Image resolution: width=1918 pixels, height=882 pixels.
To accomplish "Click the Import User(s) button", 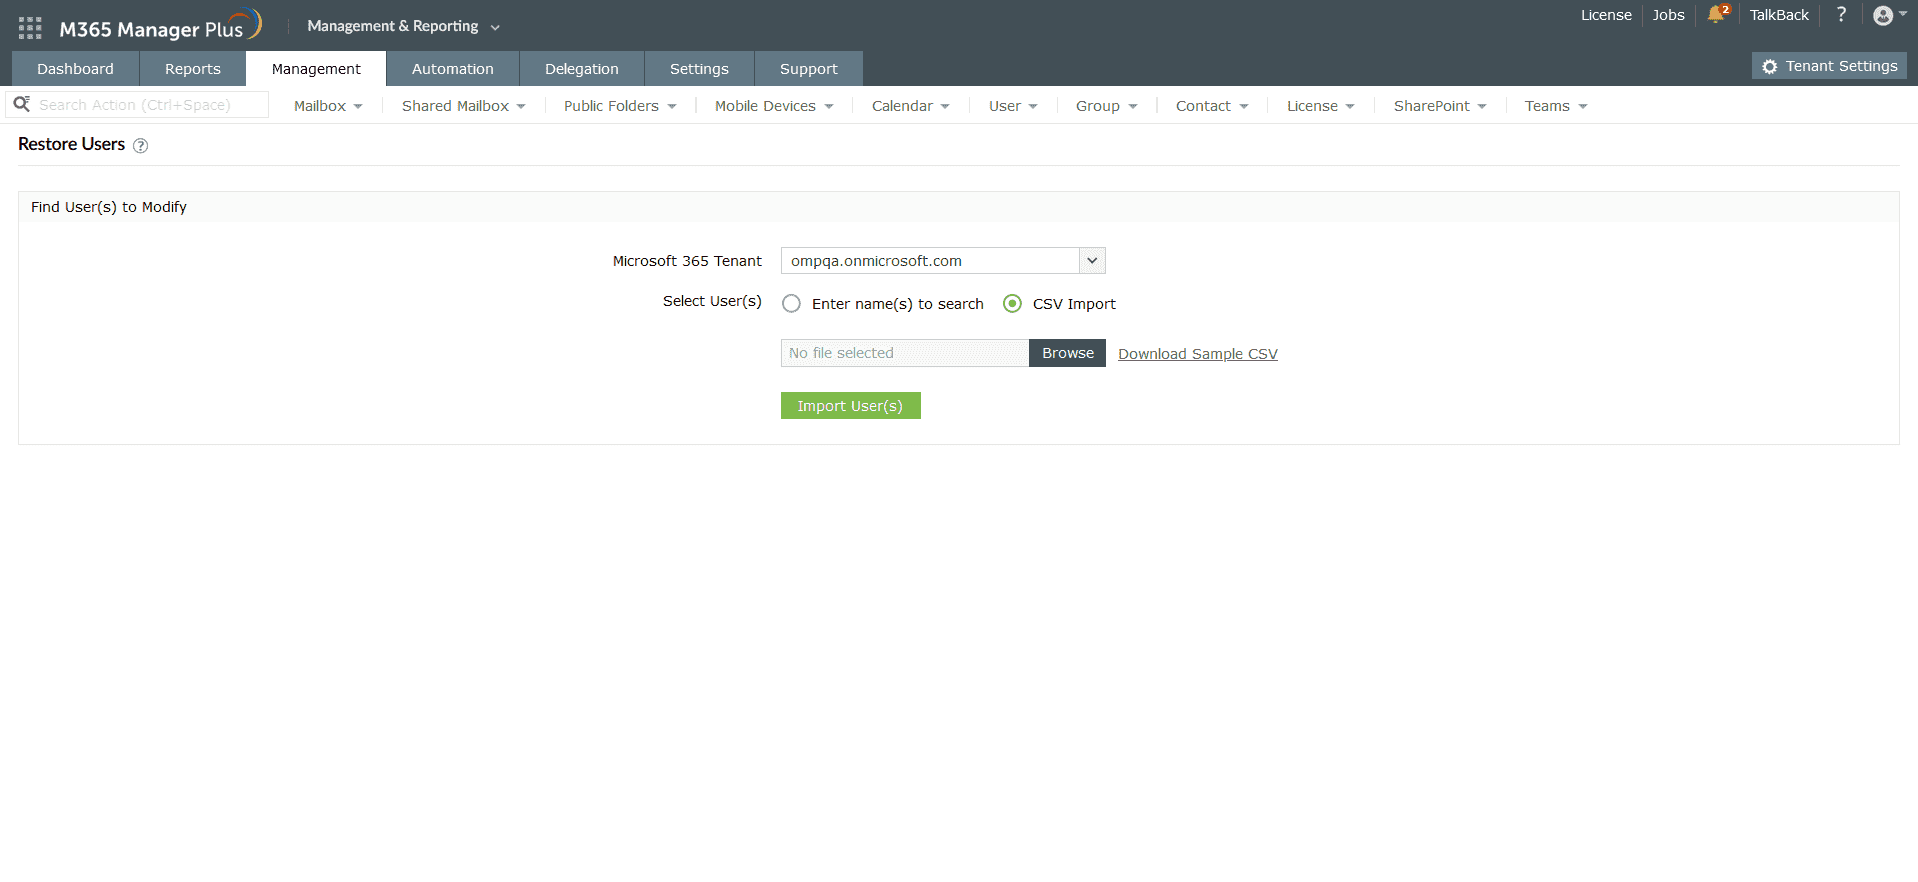I will (850, 406).
